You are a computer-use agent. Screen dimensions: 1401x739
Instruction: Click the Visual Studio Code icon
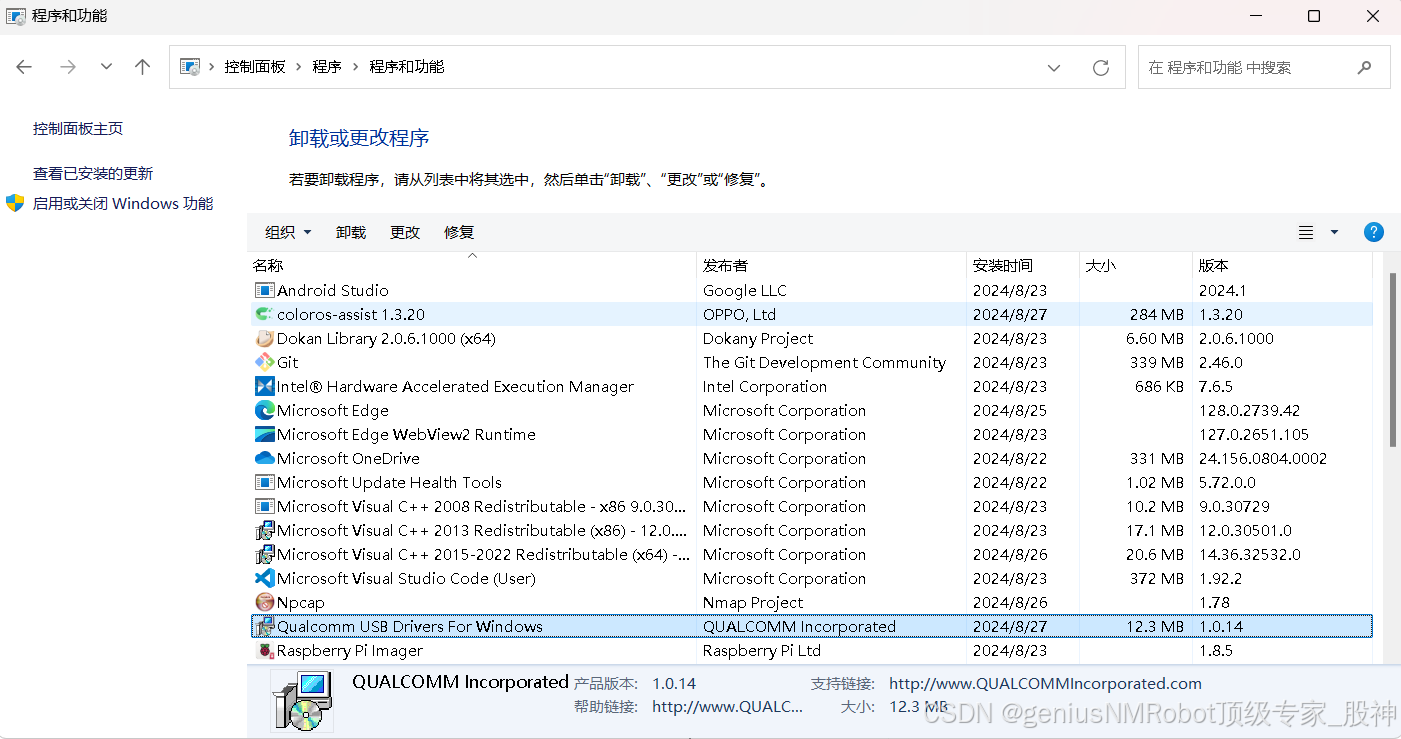tap(264, 578)
